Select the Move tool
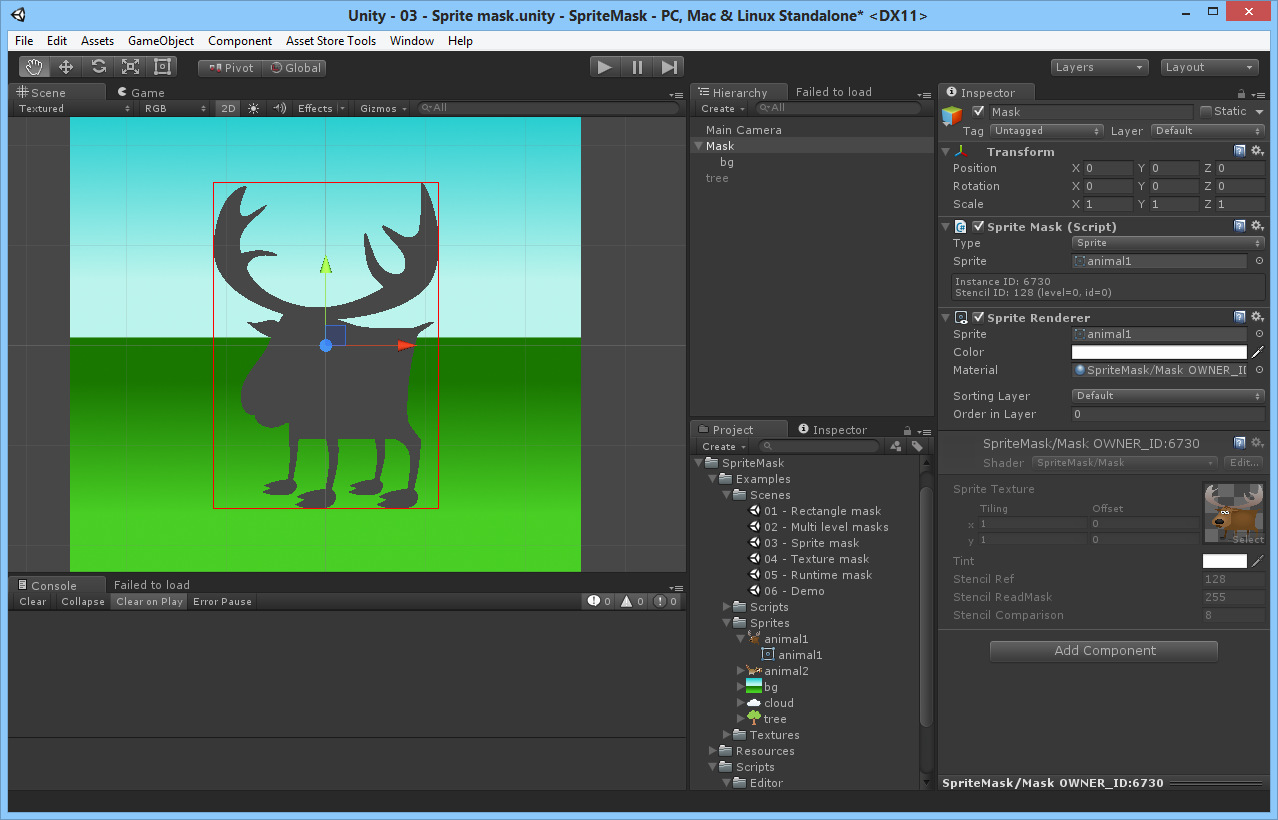 tap(65, 66)
